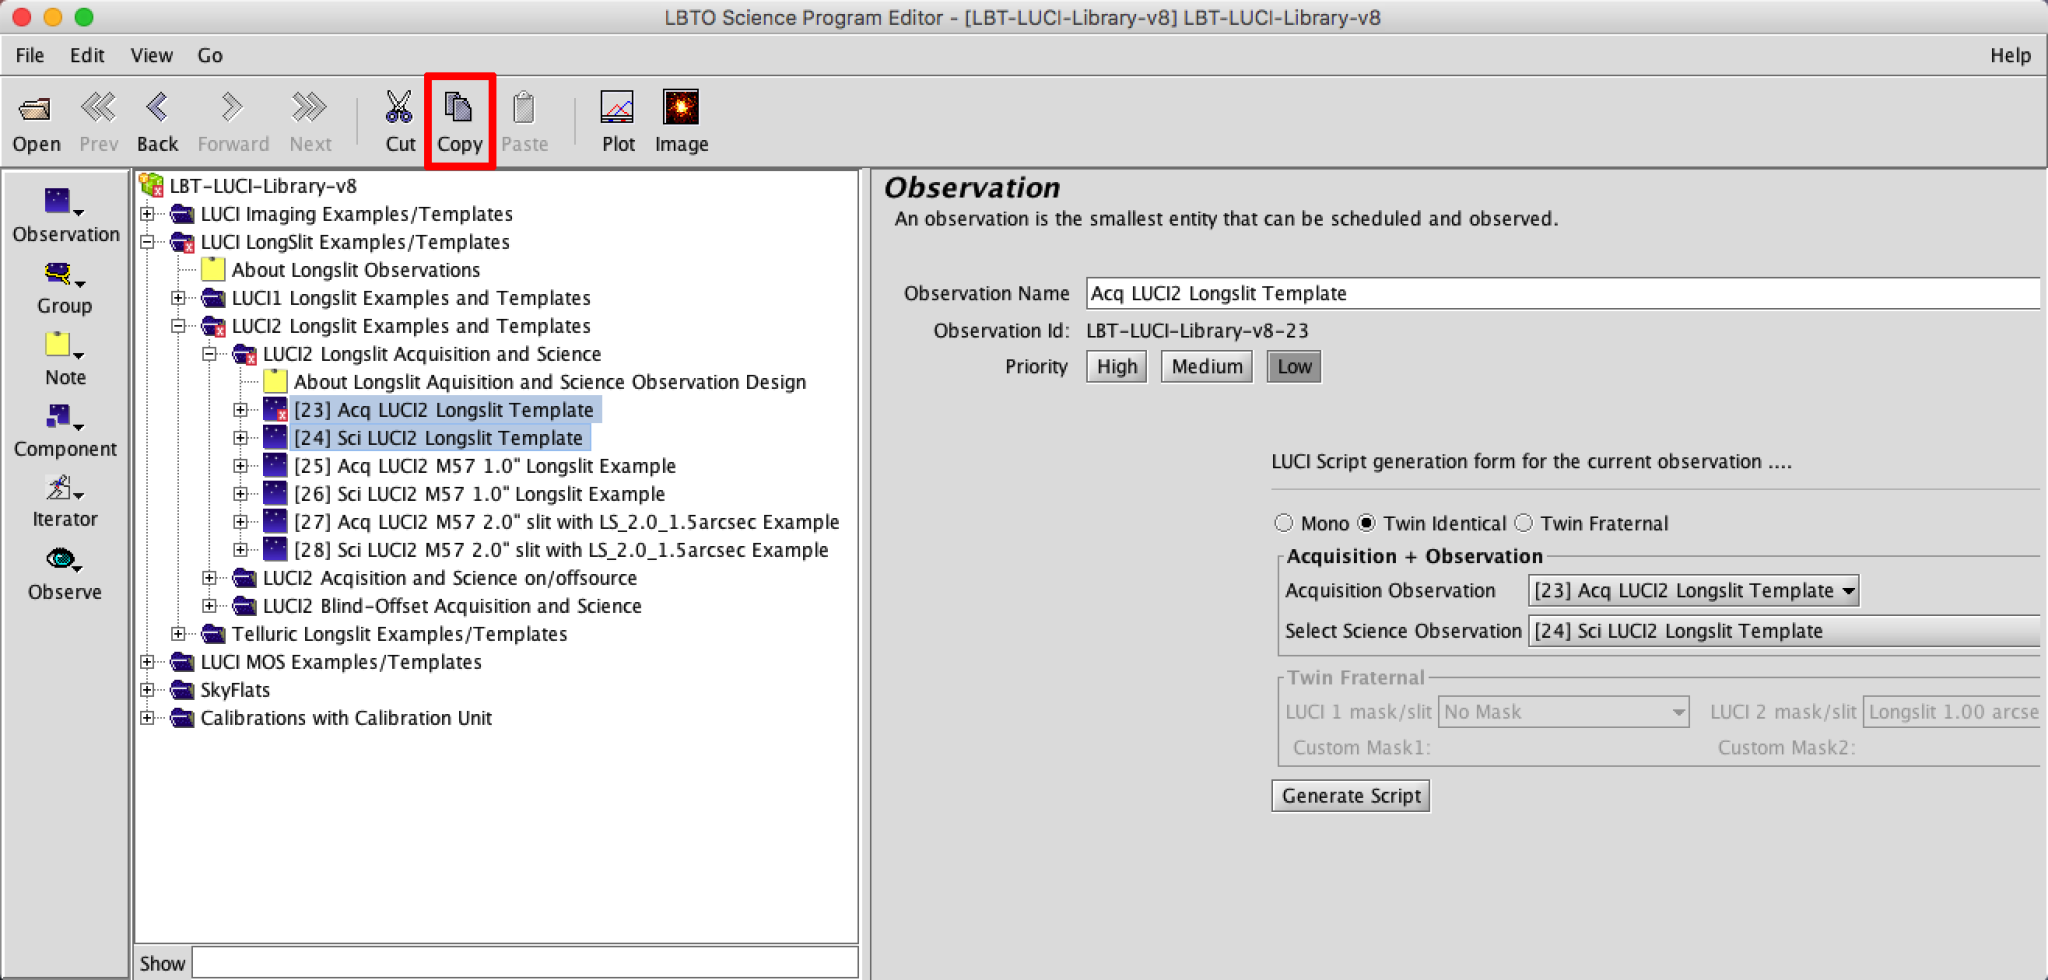Screen dimensions: 2048x980
Task: Select the Twin Identical radio button
Action: point(1366,523)
